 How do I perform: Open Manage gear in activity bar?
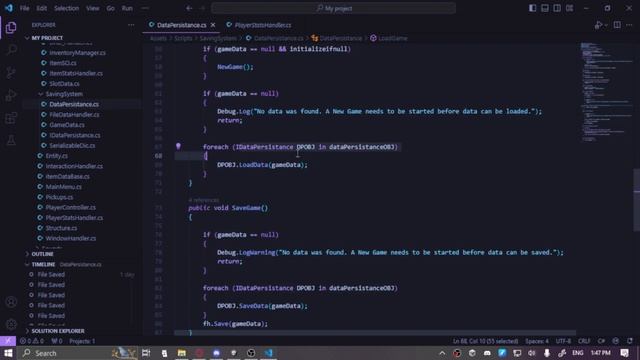click(x=11, y=324)
